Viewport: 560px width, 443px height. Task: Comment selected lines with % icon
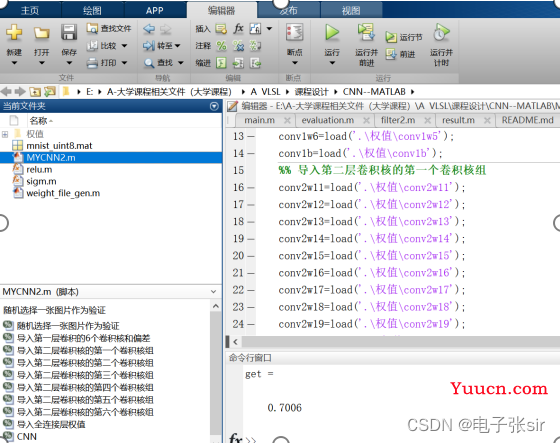coord(221,46)
